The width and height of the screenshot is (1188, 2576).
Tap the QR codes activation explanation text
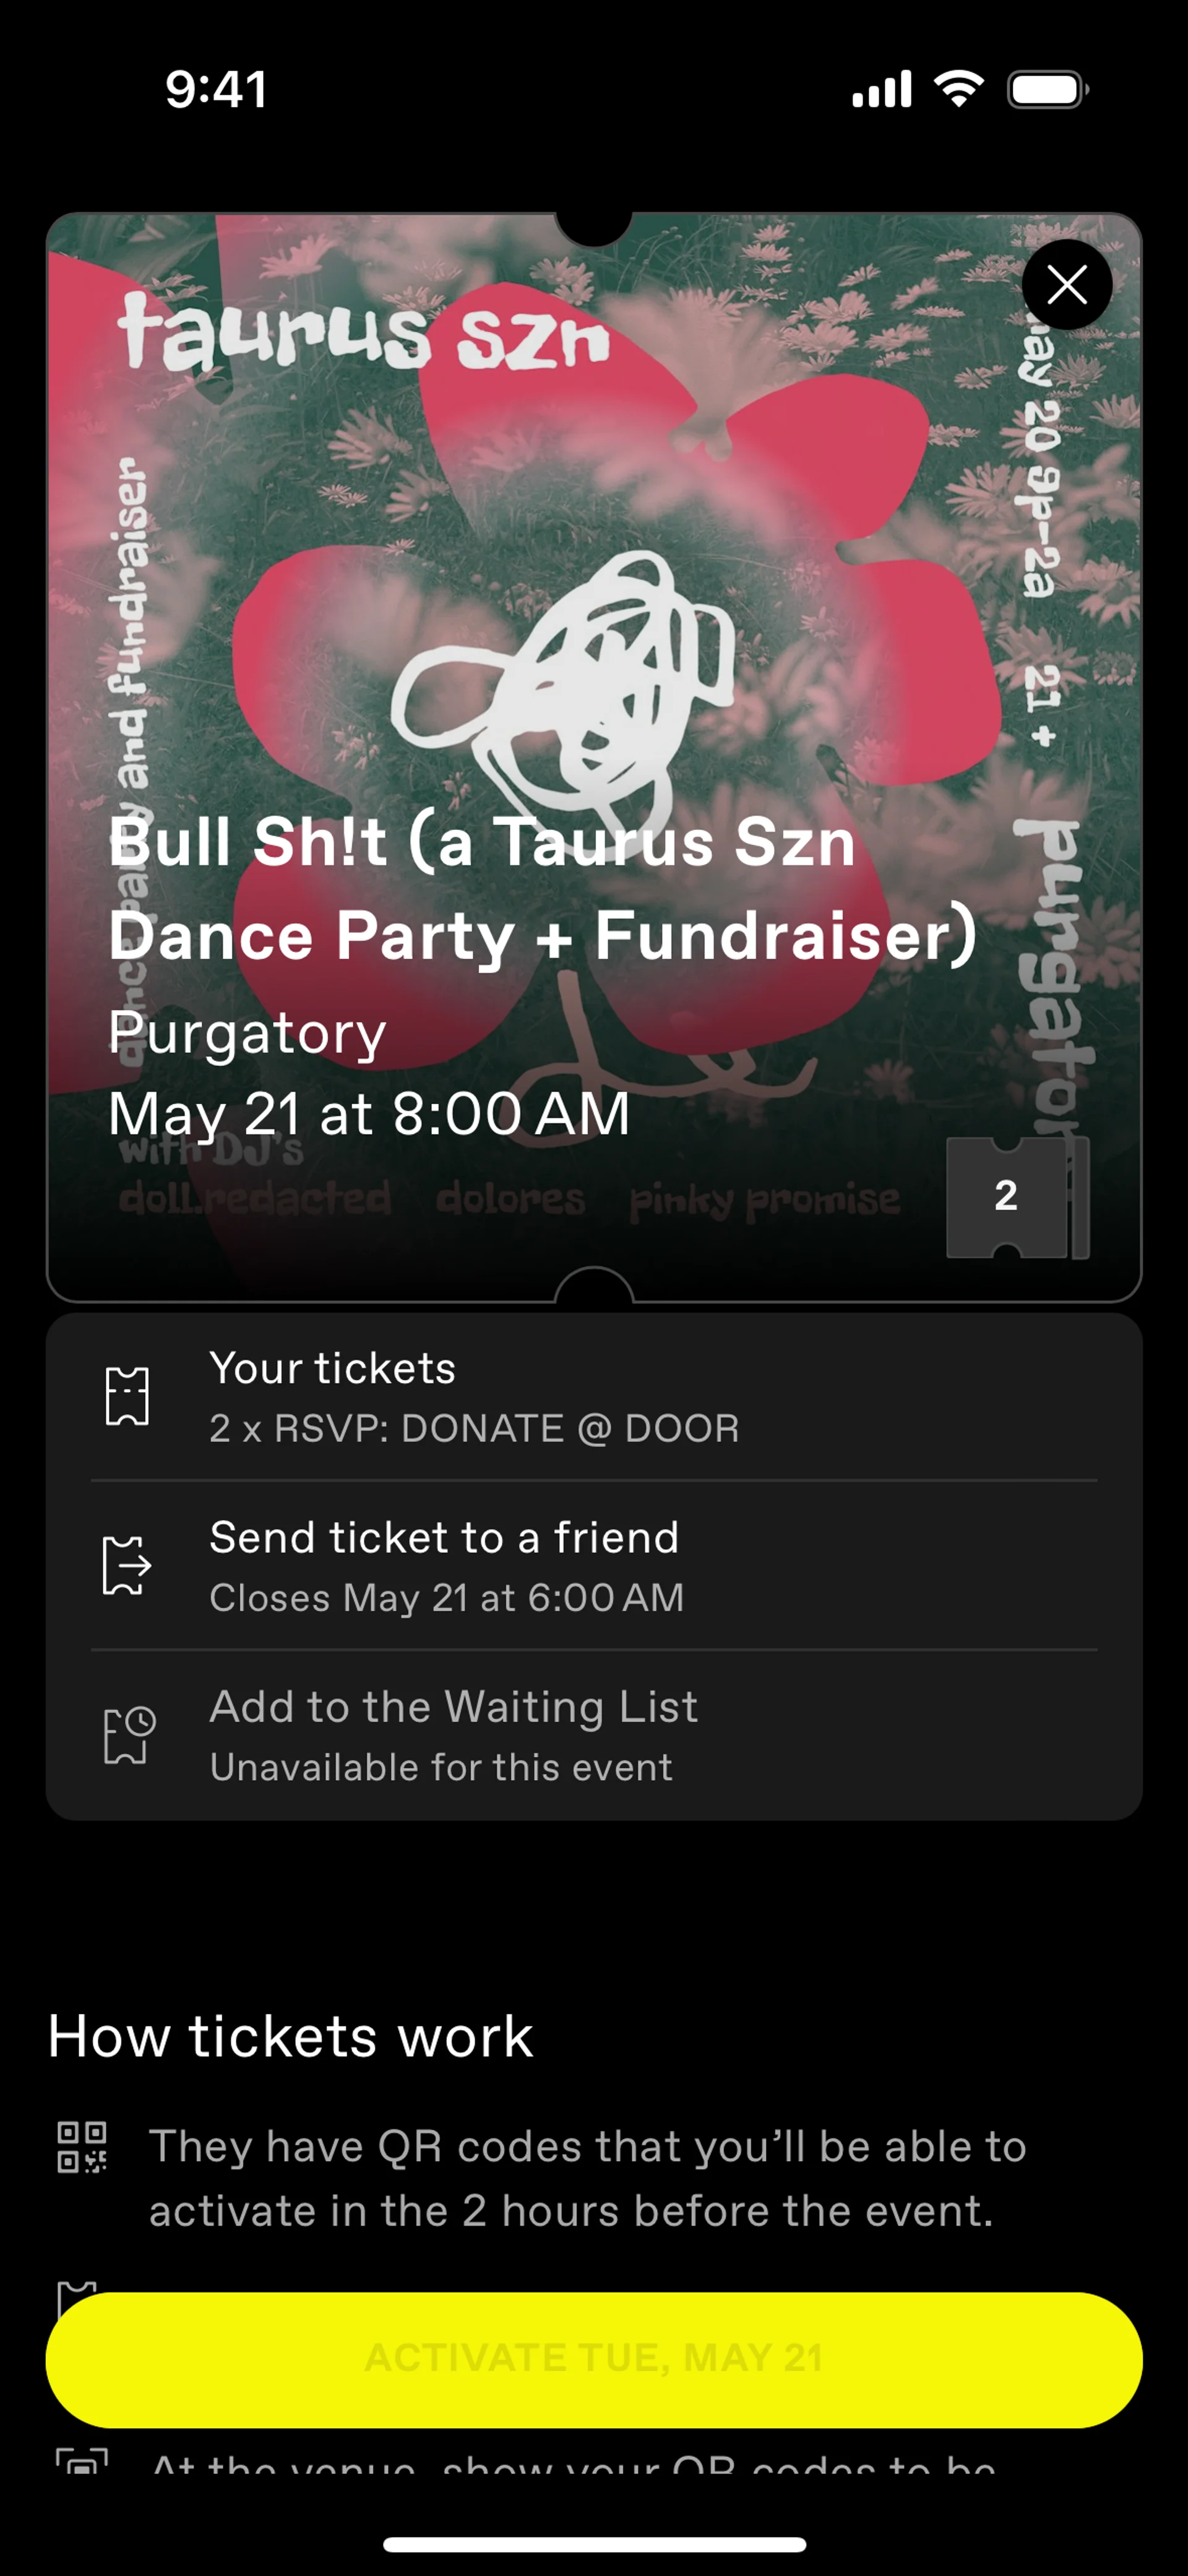pos(588,2178)
